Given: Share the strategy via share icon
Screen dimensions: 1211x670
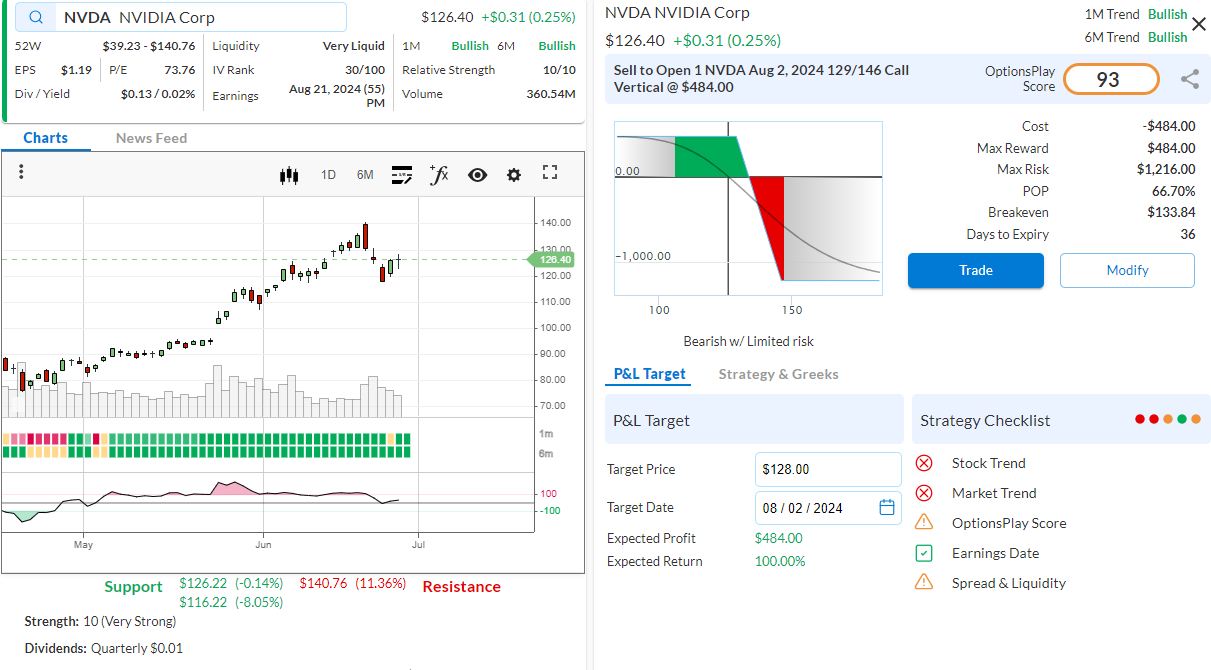Looking at the screenshot, I should click(1190, 79).
